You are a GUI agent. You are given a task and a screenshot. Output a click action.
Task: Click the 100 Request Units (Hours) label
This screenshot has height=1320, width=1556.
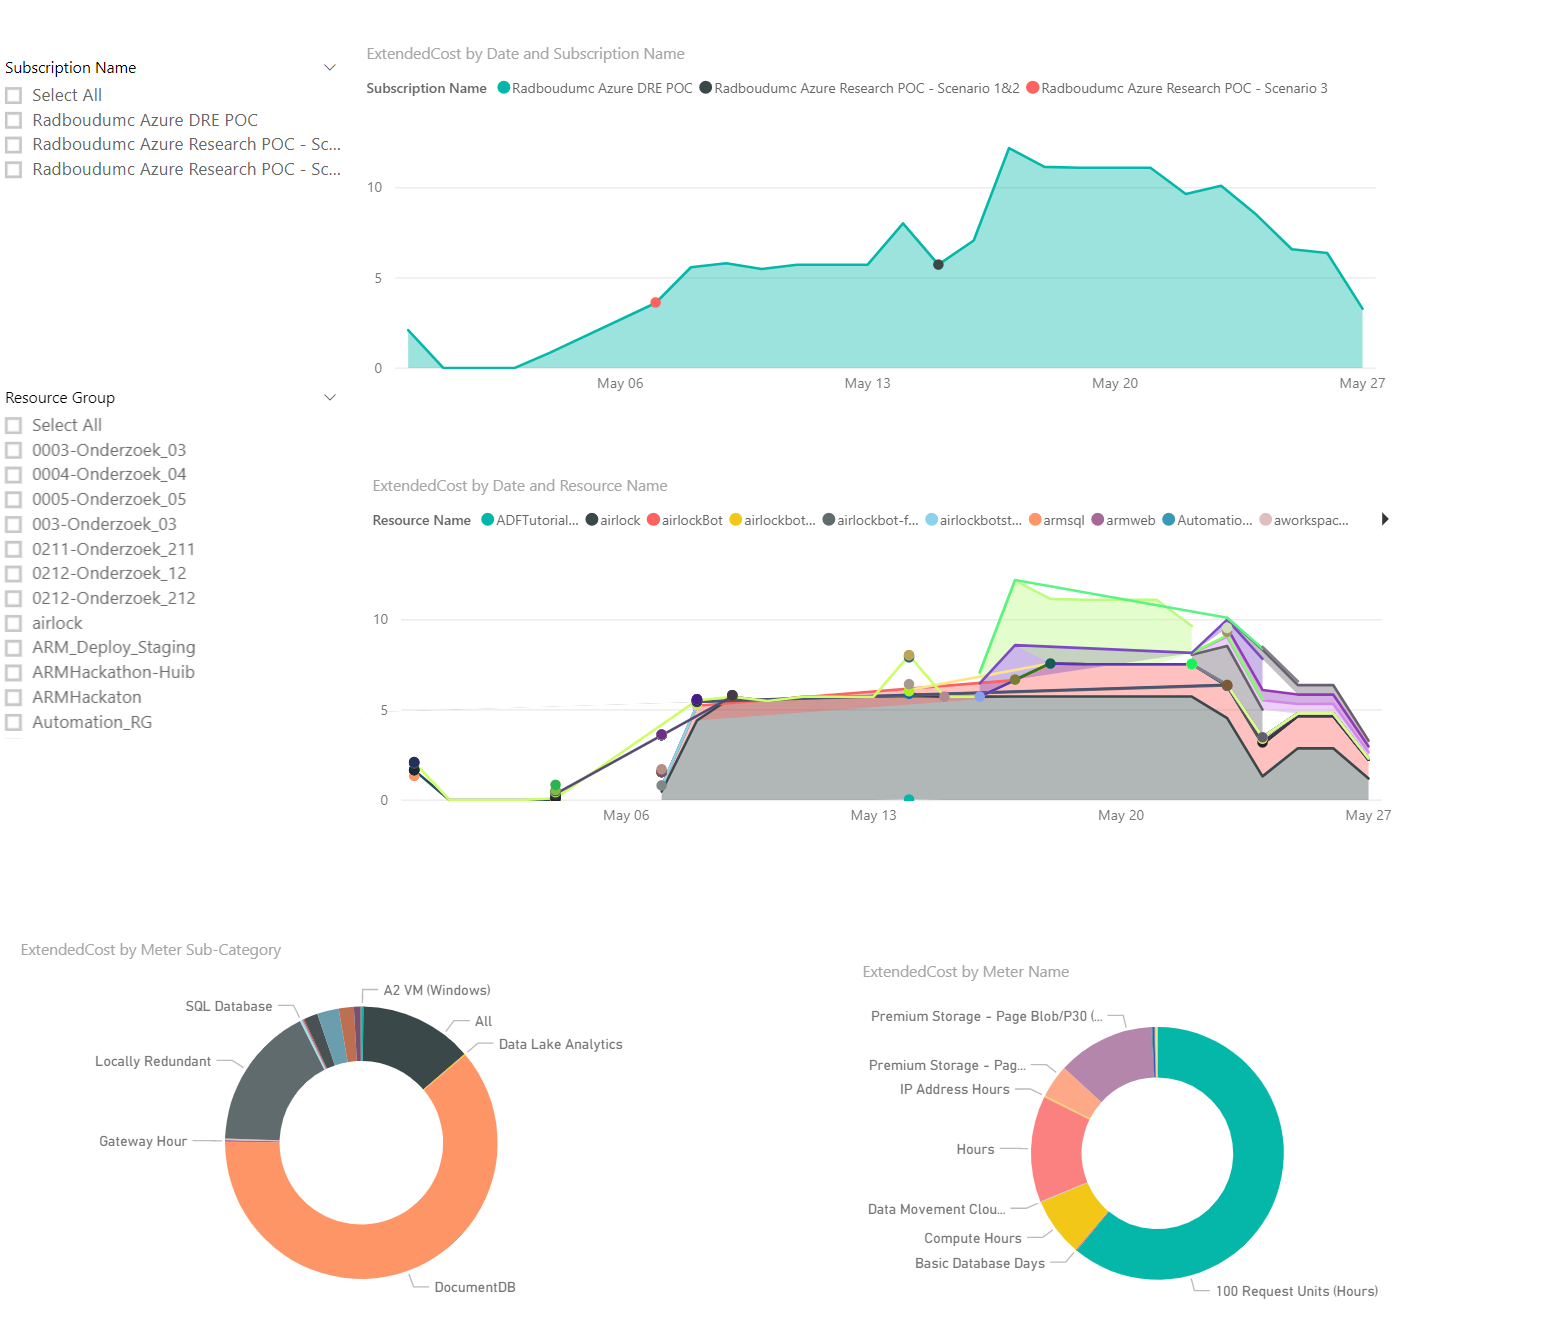coord(1297,1291)
